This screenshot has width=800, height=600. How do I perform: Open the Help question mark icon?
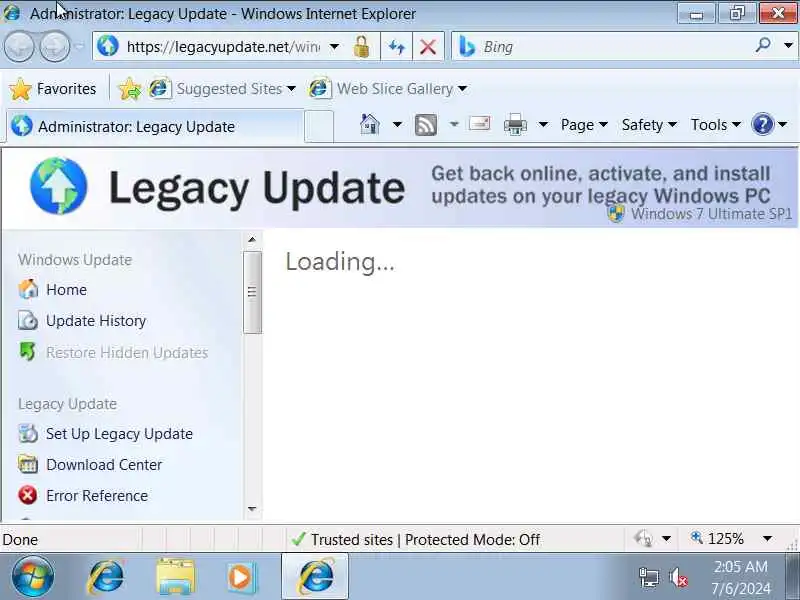pyautogui.click(x=763, y=124)
